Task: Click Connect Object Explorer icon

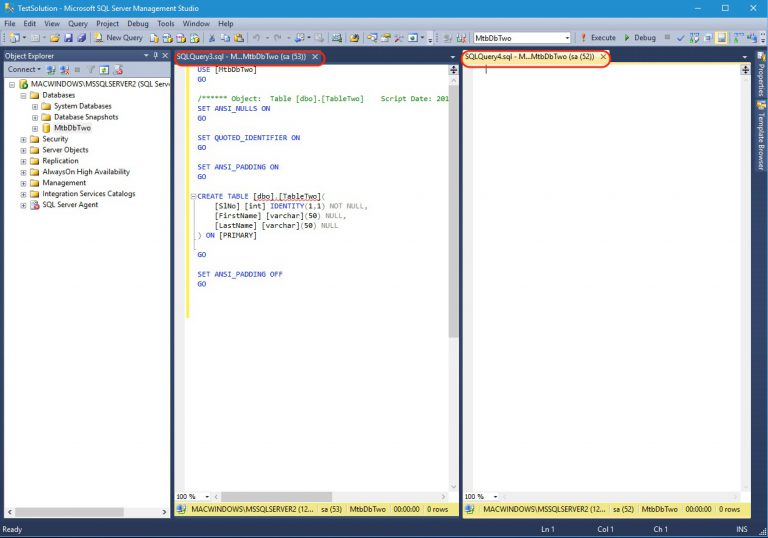Action: (x=51, y=70)
